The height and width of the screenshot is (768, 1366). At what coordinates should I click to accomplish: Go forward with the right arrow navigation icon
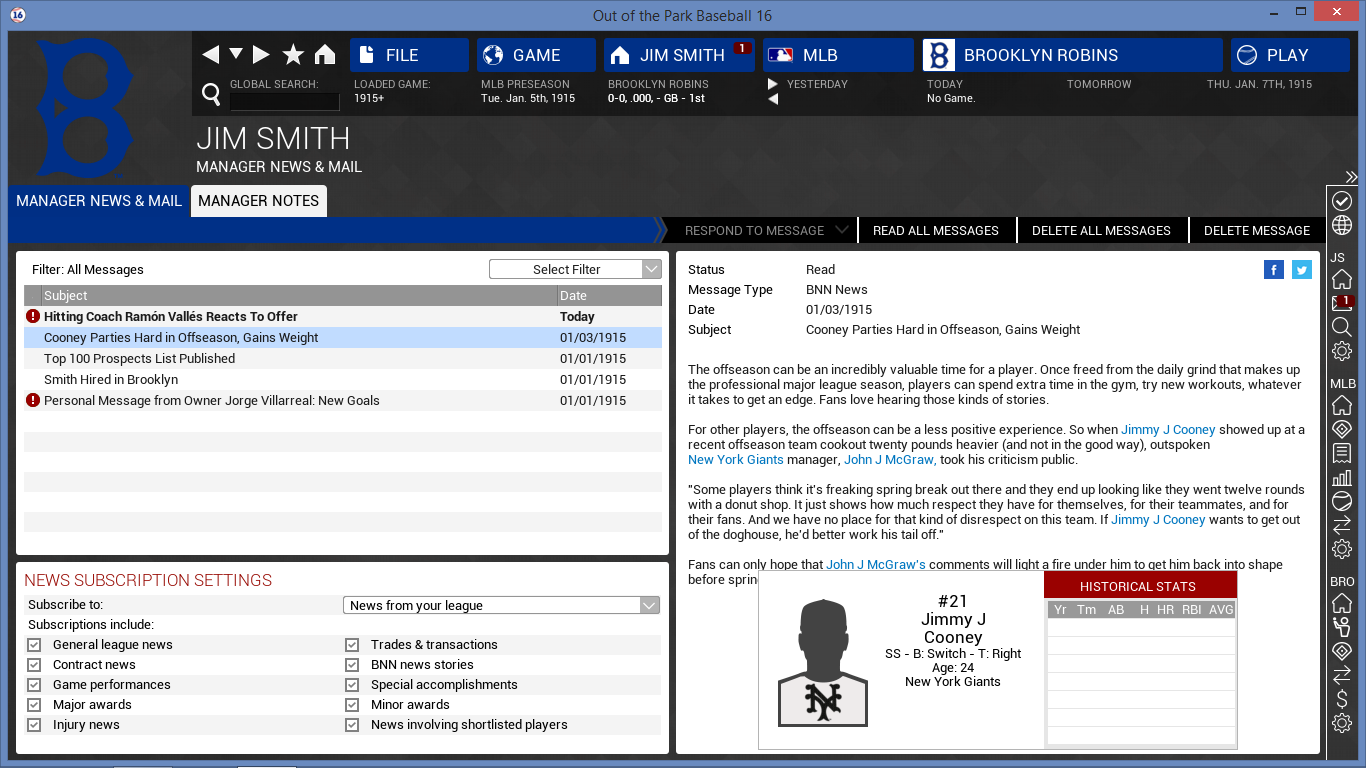(261, 55)
